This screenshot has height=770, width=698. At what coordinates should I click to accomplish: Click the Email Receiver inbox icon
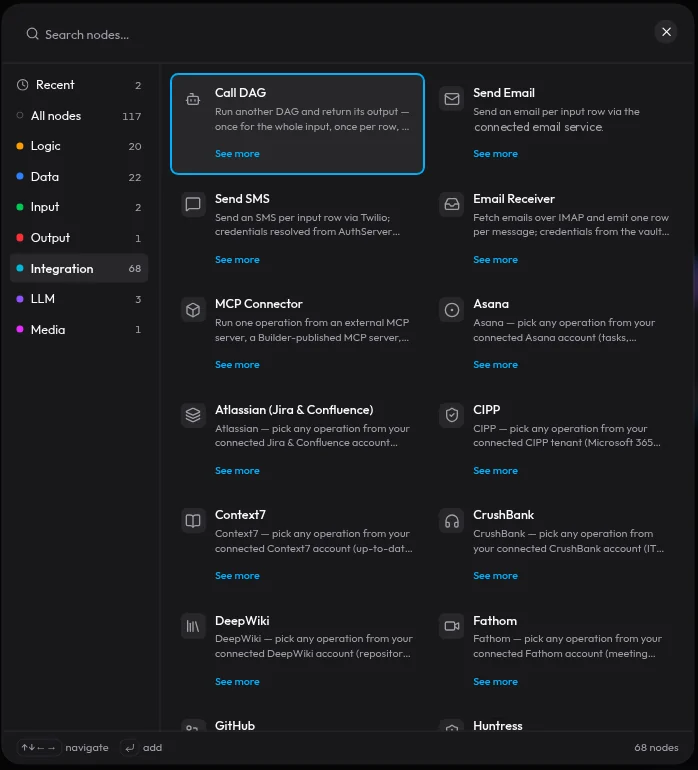451,204
